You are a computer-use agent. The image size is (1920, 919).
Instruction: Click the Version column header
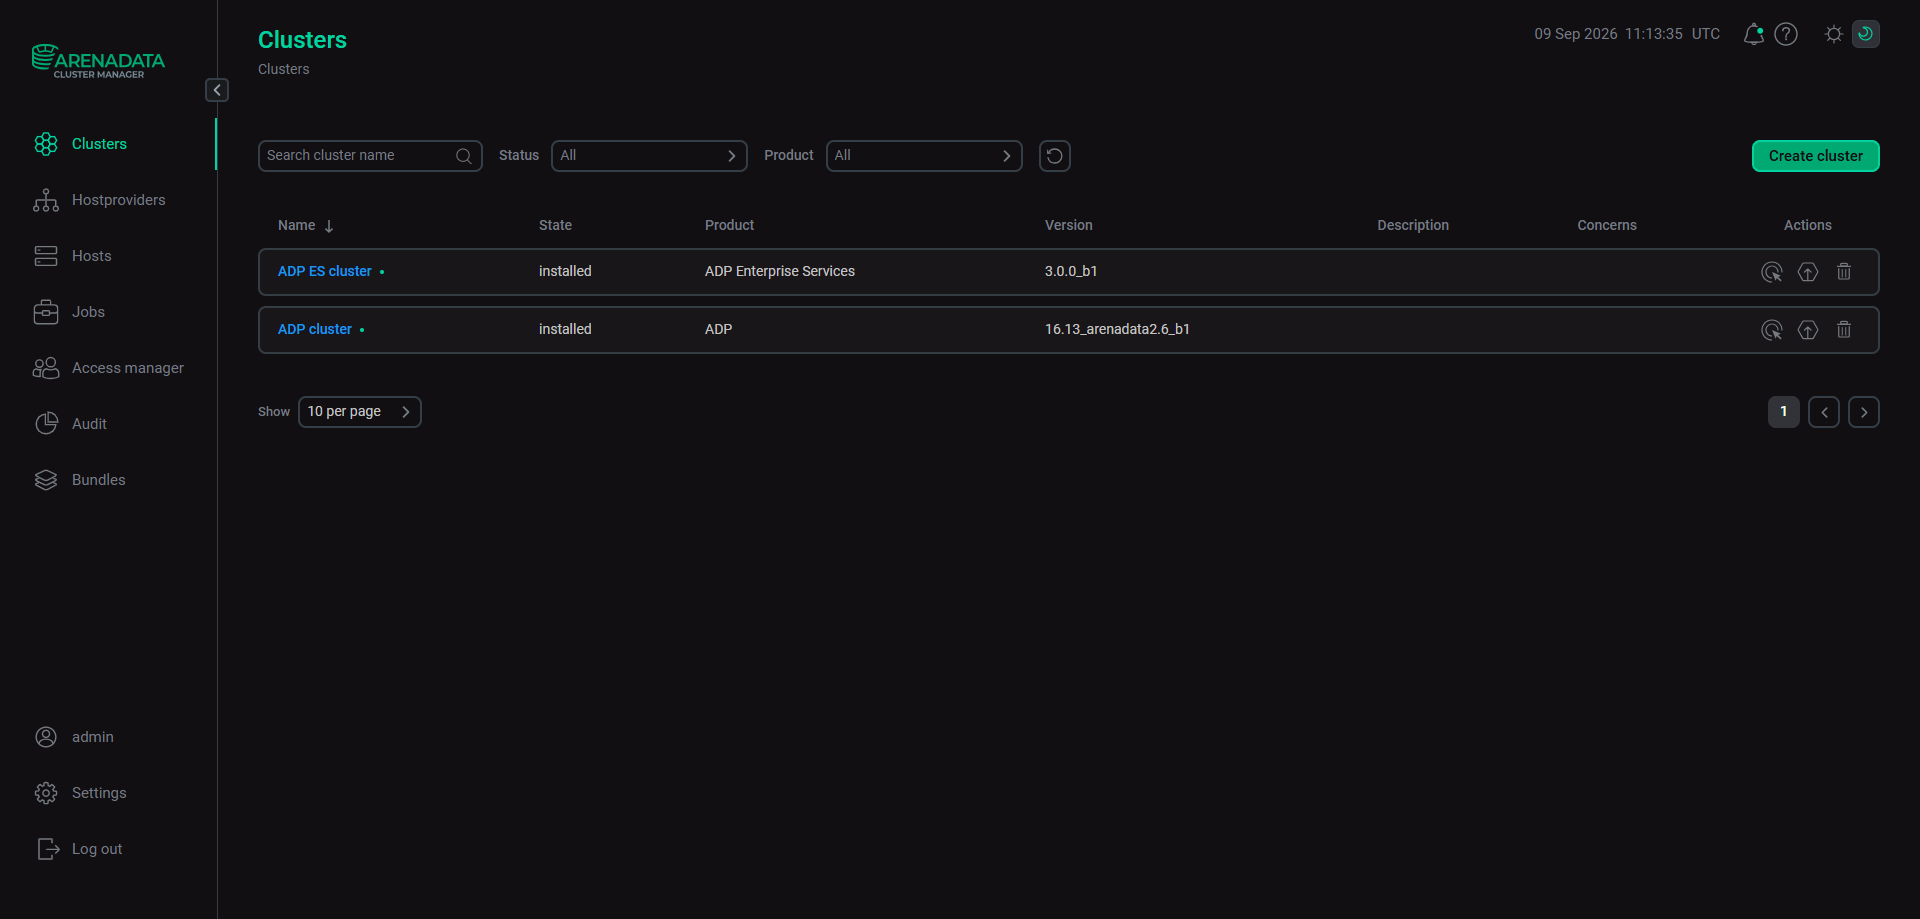pyautogui.click(x=1068, y=226)
